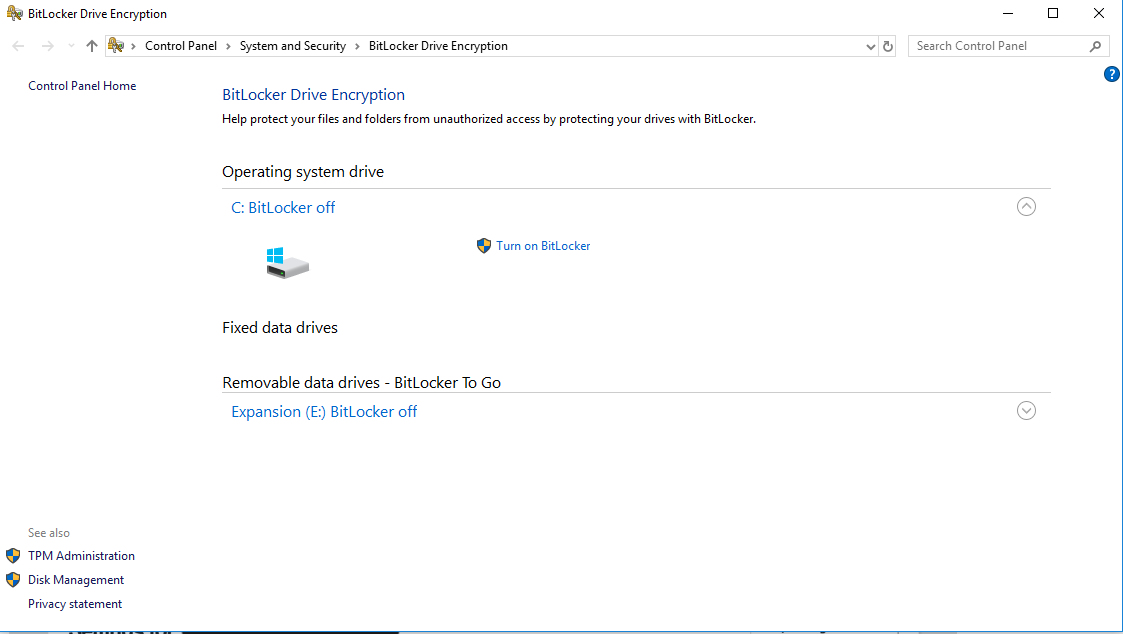Image resolution: width=1123 pixels, height=634 pixels.
Task: Click the BitLocker keys icon in title bar
Action: 14,13
